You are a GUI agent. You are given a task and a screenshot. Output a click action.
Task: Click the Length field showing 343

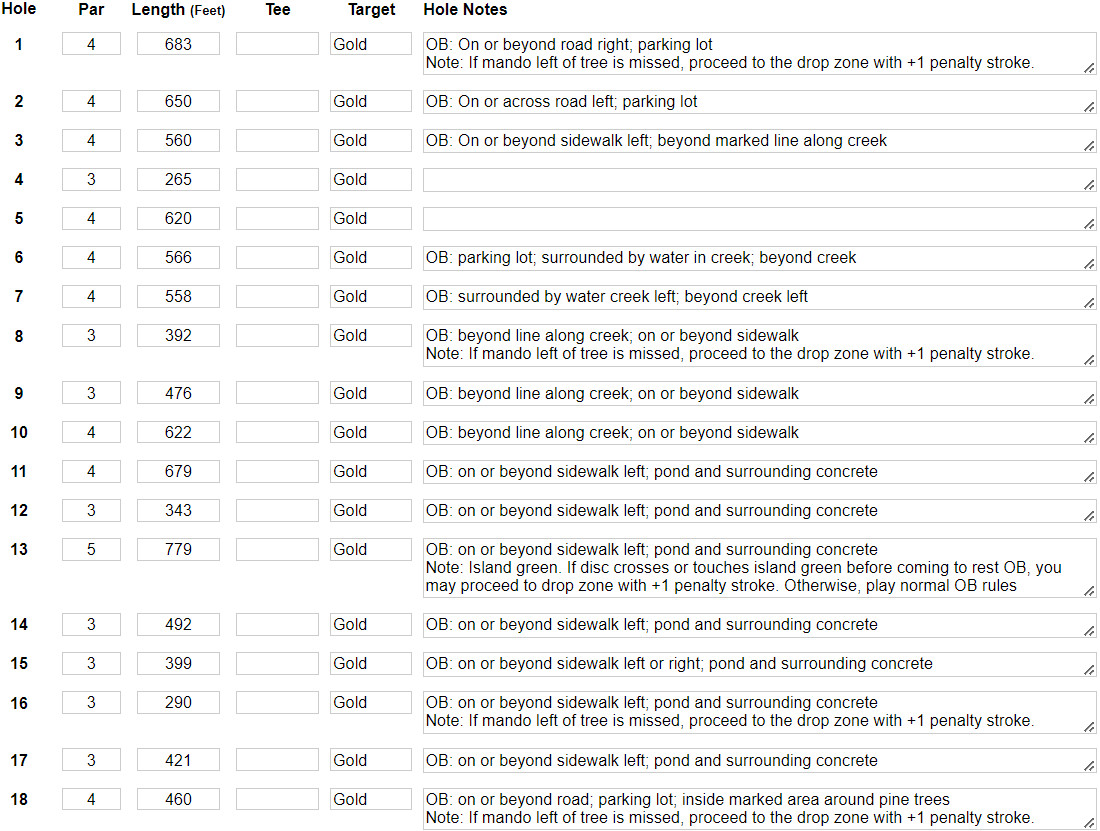(x=178, y=511)
